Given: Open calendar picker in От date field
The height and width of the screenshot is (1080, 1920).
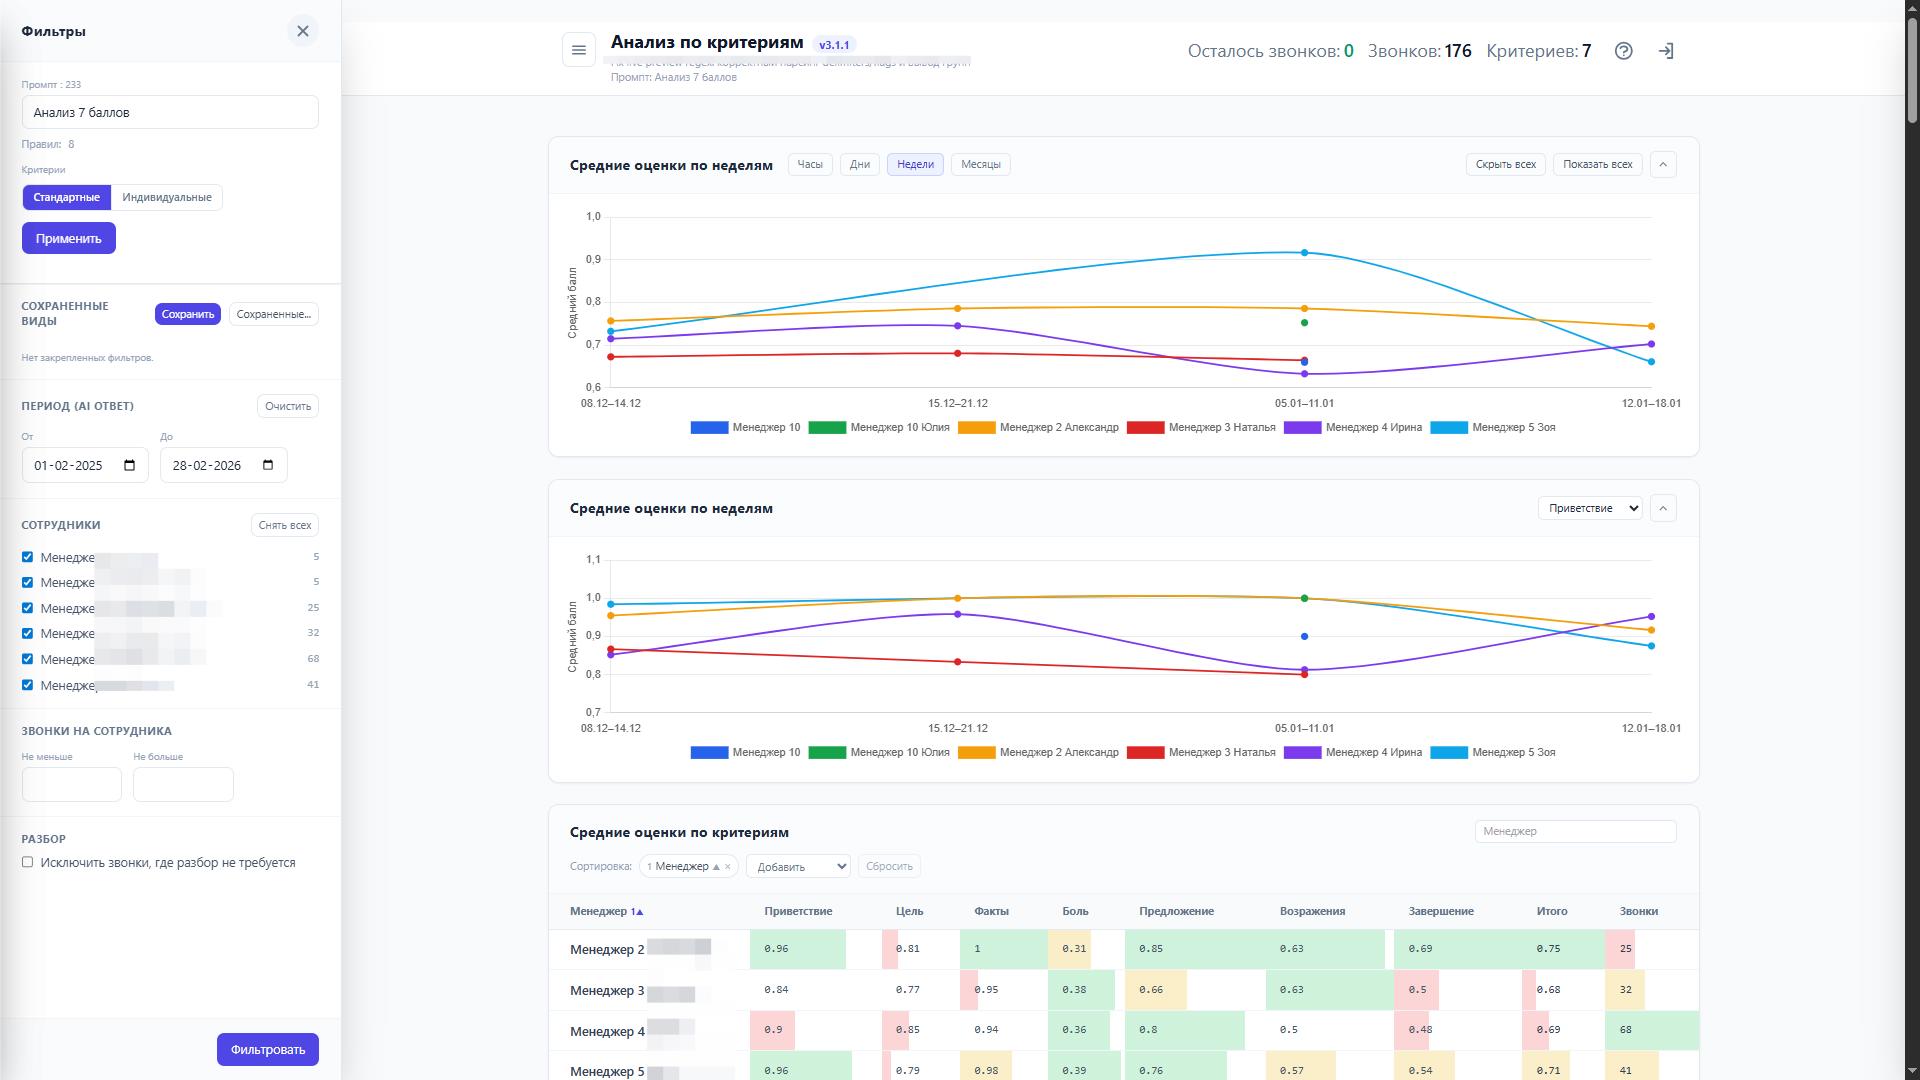Looking at the screenshot, I should [130, 465].
